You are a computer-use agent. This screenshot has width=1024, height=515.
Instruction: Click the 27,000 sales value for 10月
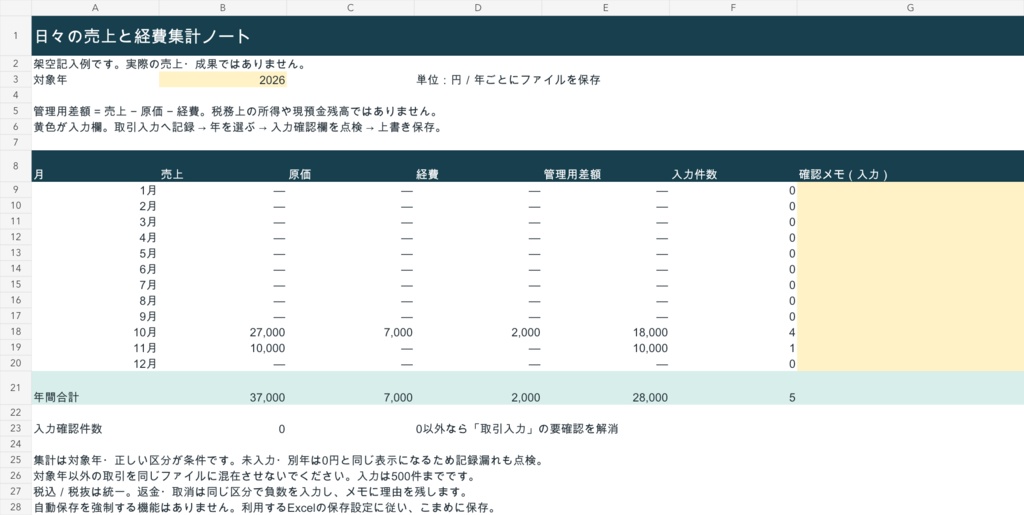[223, 332]
